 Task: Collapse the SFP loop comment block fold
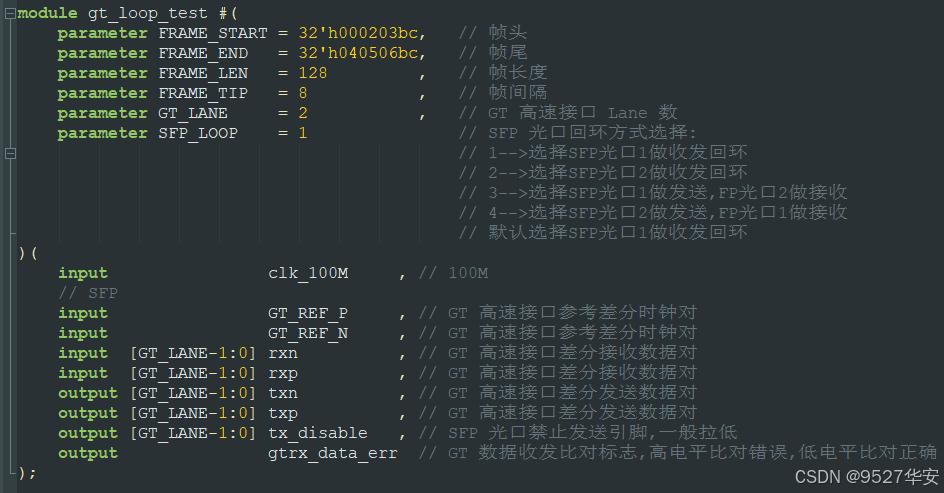[10, 153]
